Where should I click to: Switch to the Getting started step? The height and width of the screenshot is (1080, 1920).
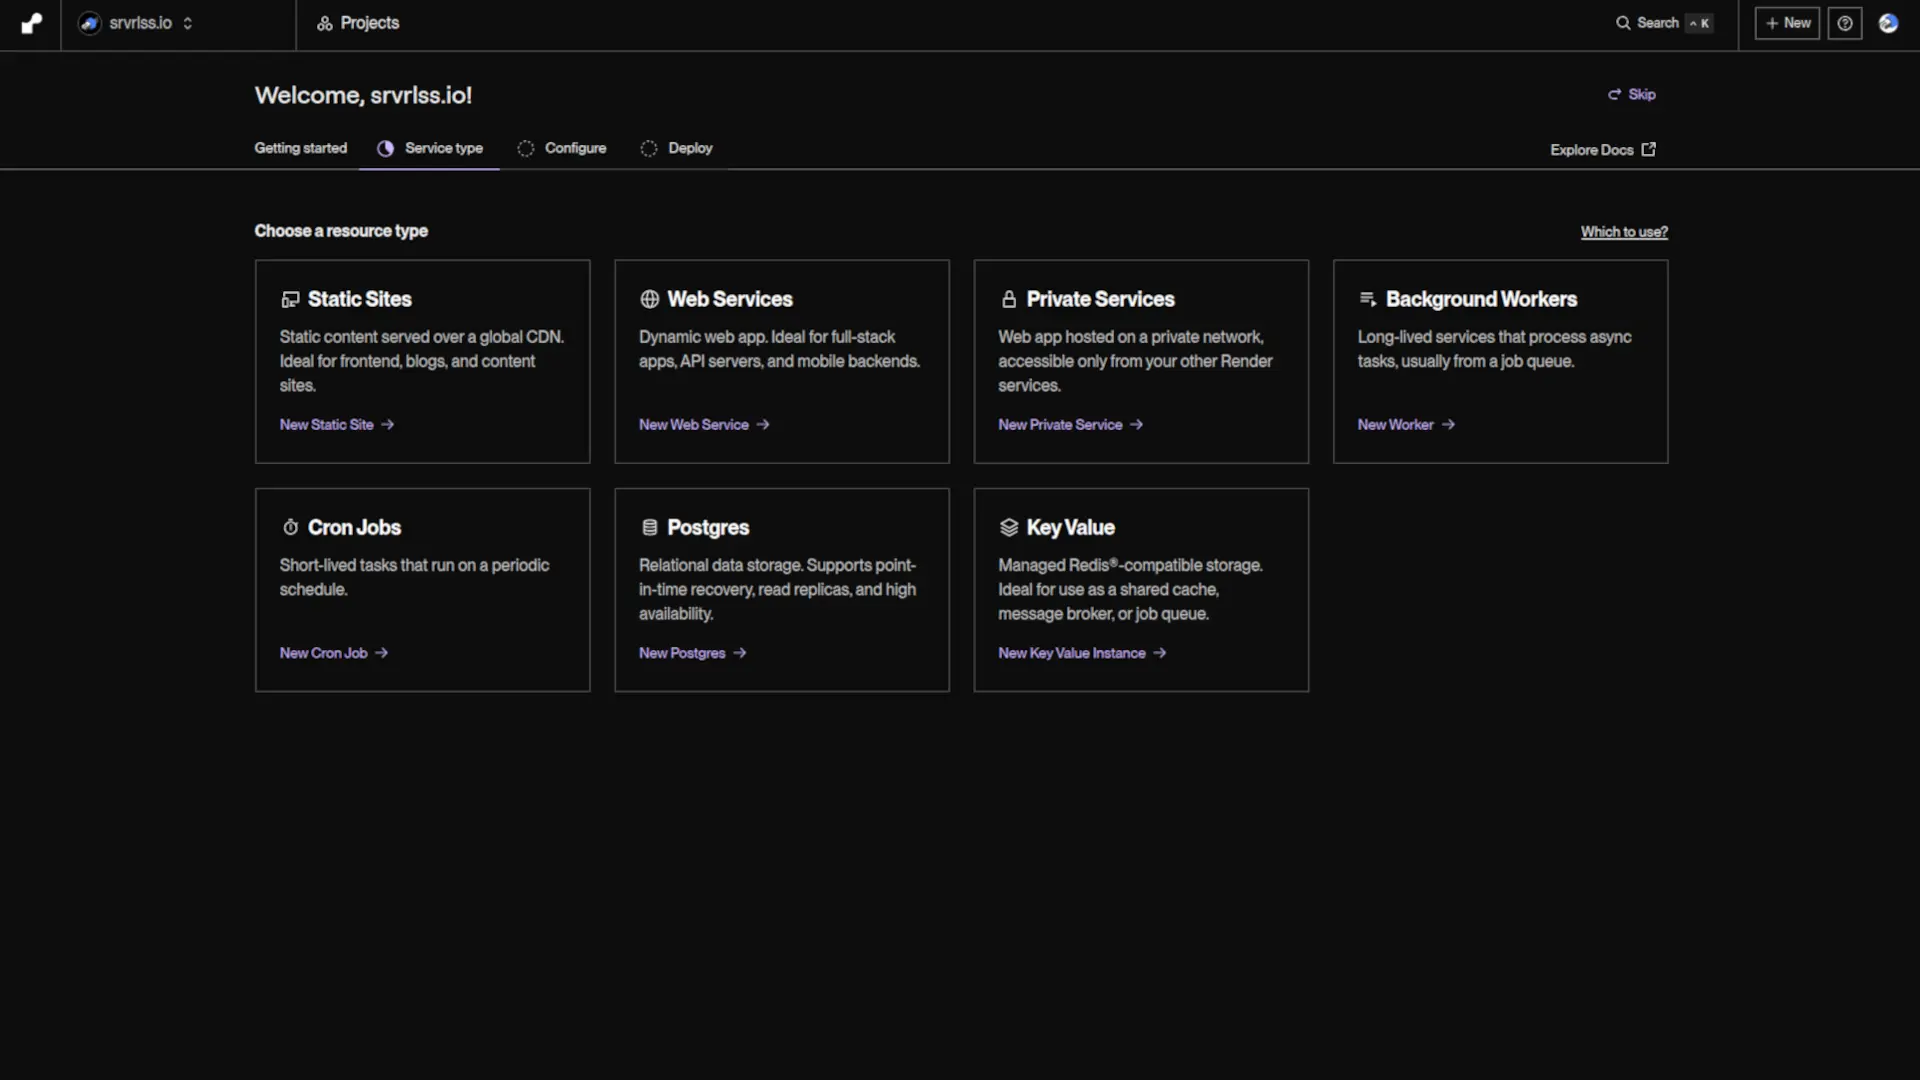[300, 148]
